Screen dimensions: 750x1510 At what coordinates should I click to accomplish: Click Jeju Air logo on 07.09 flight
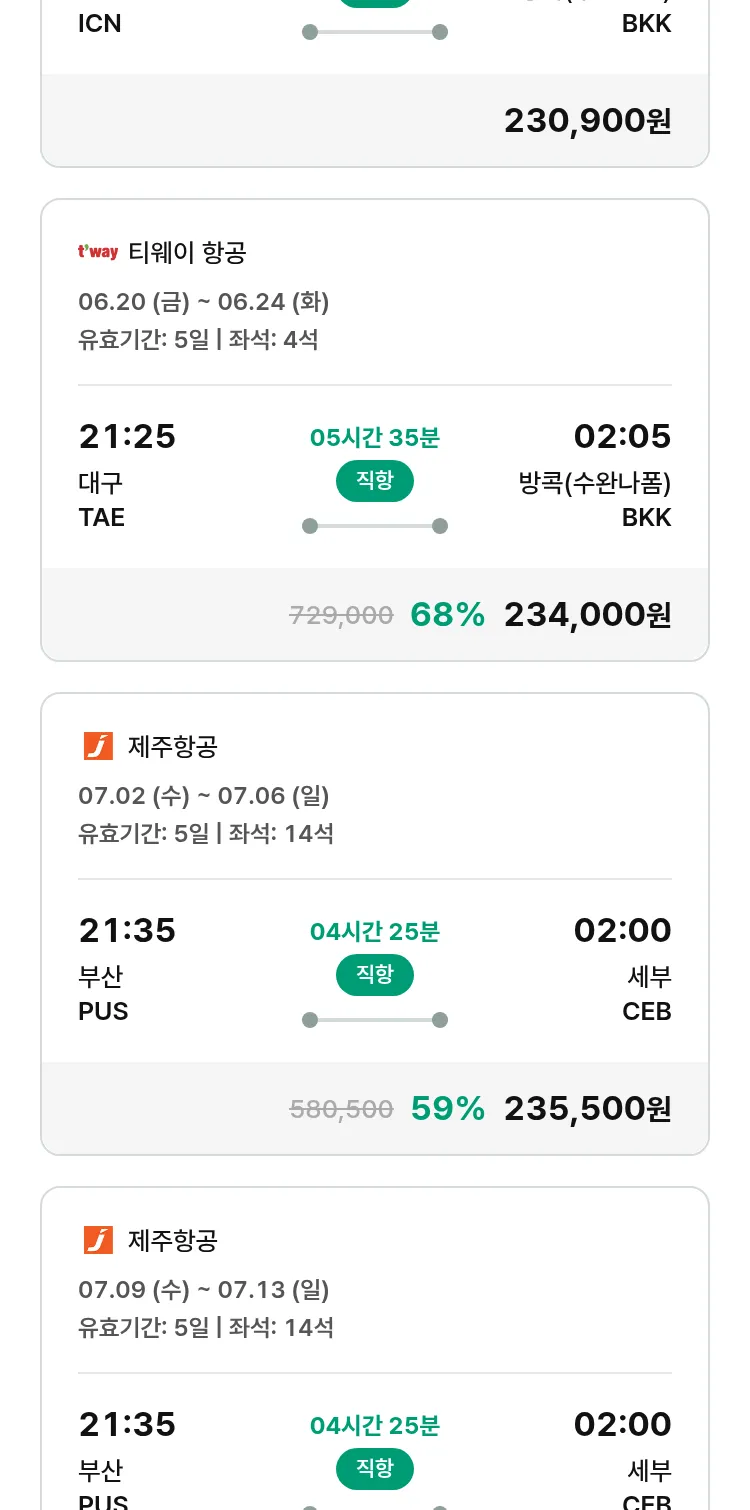(98, 1240)
